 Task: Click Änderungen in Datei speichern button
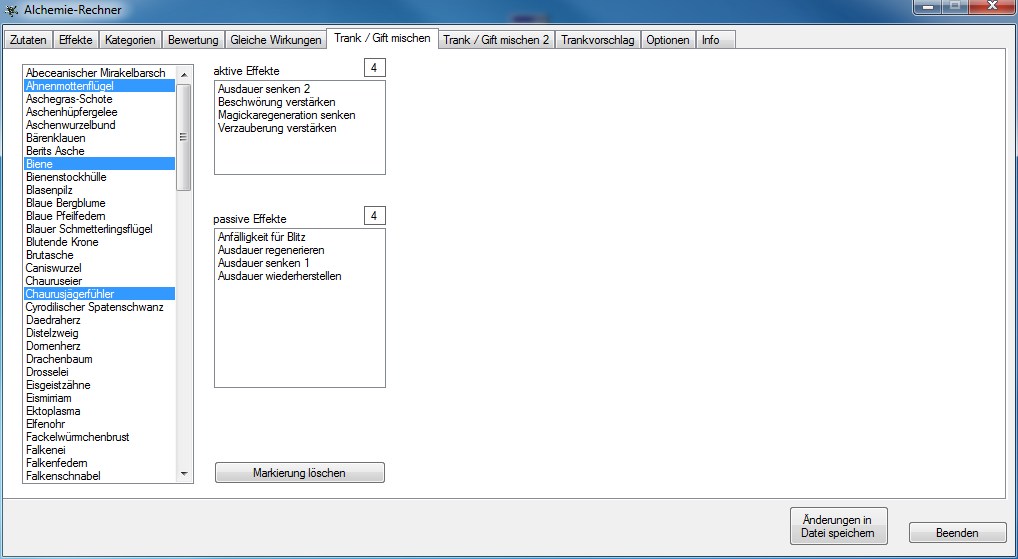point(837,526)
